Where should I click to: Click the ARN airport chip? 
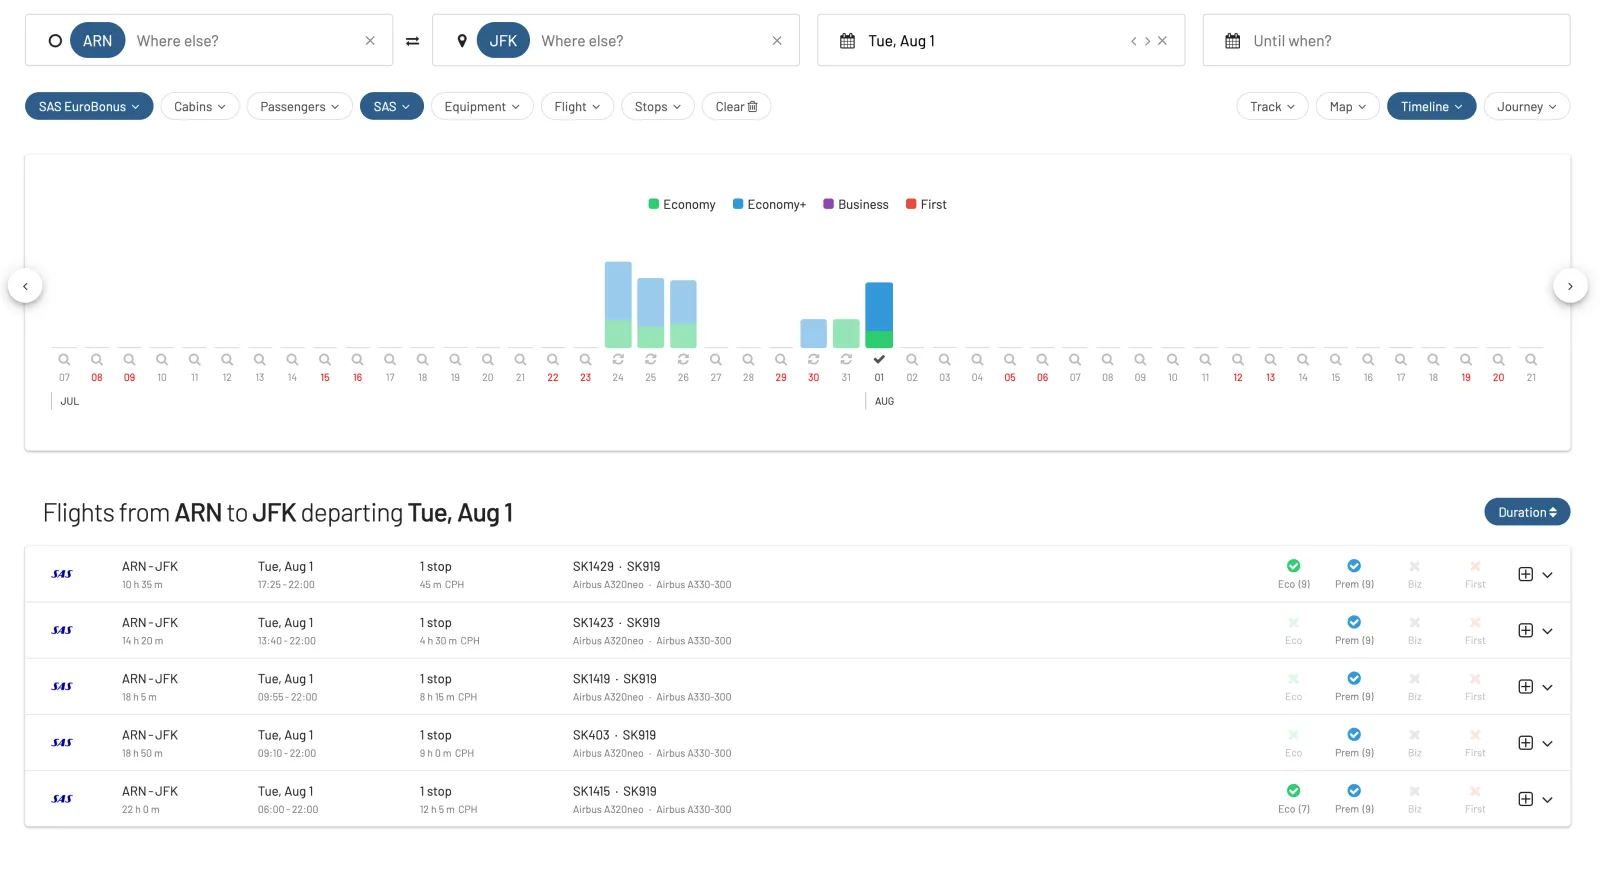click(x=97, y=41)
